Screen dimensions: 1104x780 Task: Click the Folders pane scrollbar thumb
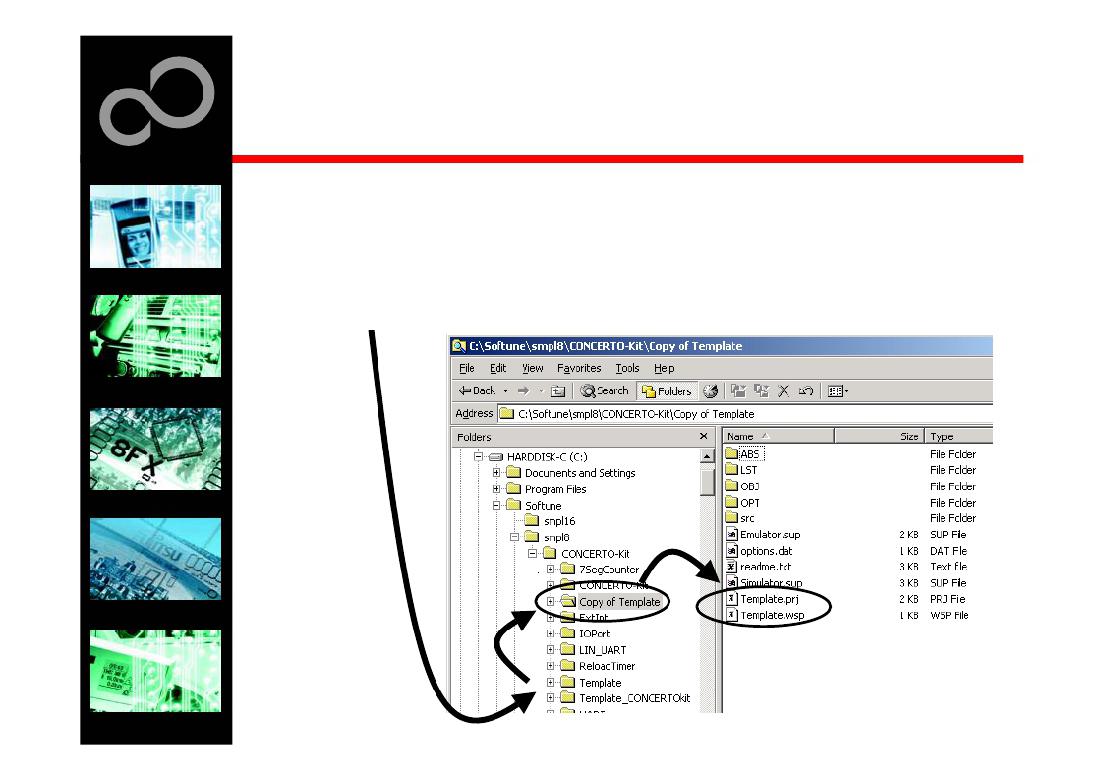[707, 482]
